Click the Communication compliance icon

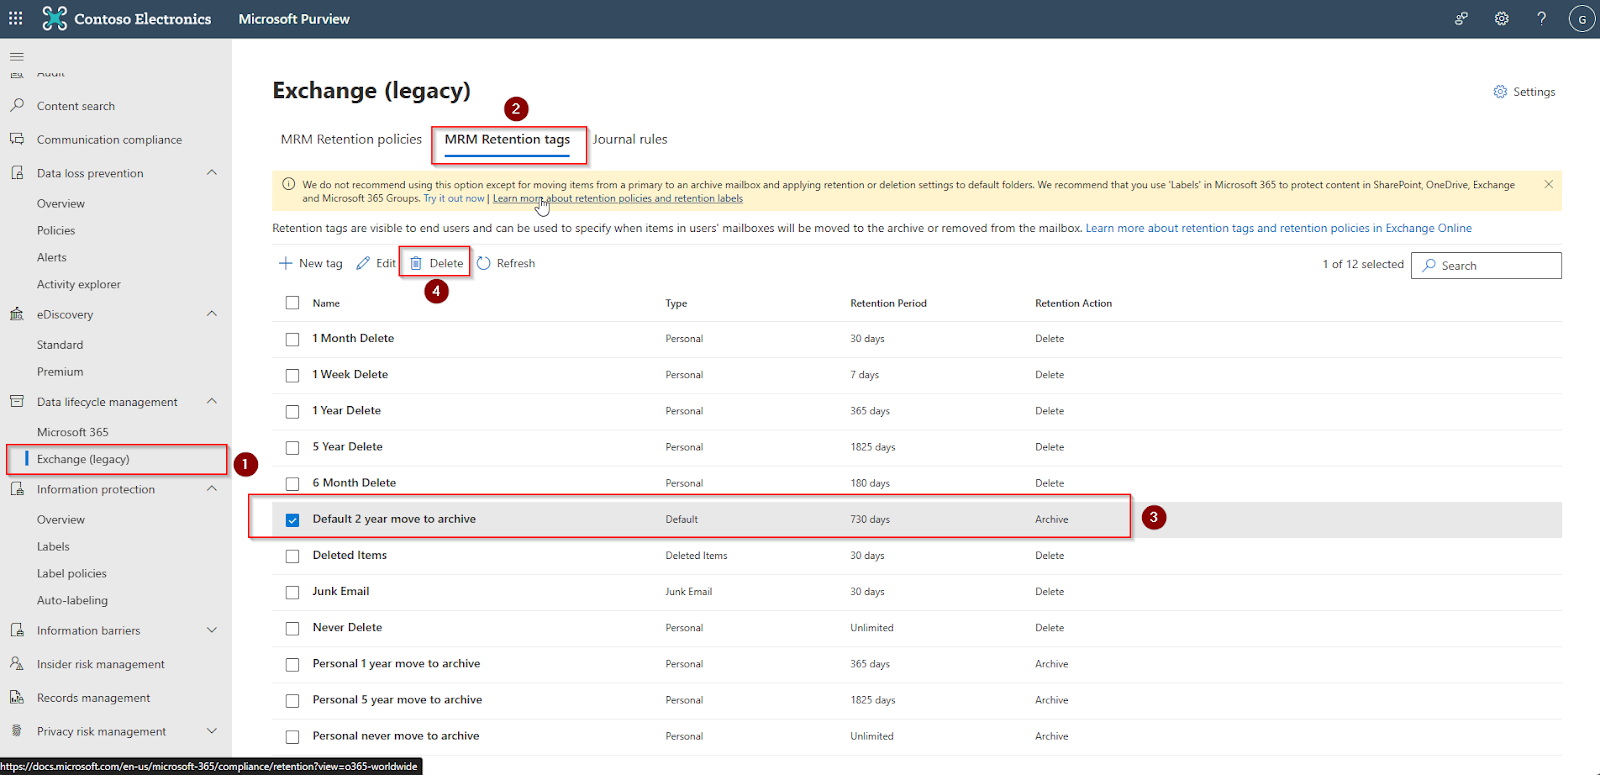pyautogui.click(x=17, y=139)
